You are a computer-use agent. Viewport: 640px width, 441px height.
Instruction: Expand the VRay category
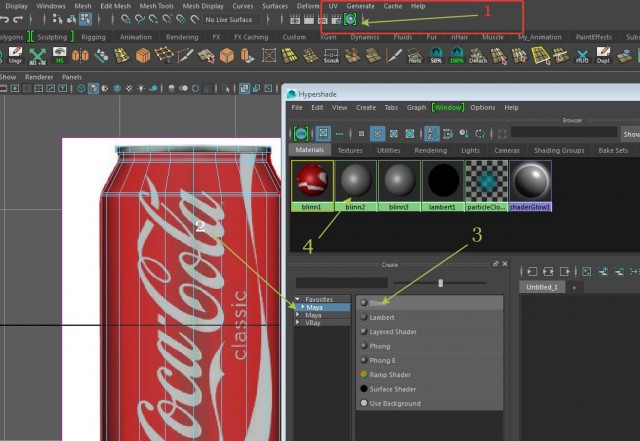tap(298, 323)
